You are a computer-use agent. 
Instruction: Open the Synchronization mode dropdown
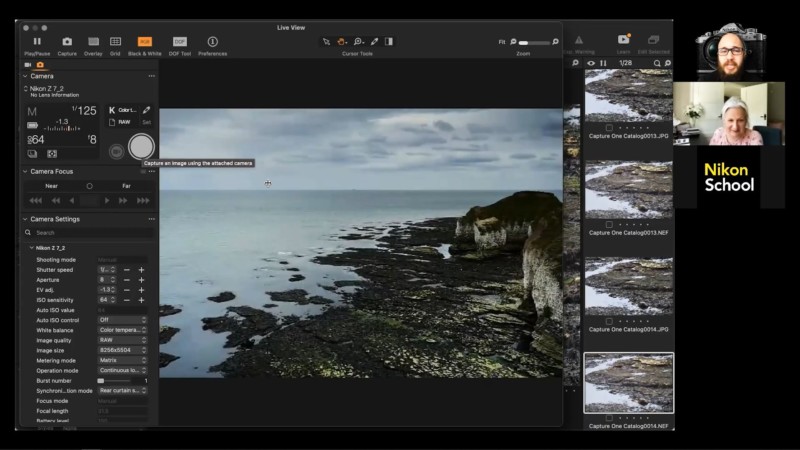coord(122,391)
